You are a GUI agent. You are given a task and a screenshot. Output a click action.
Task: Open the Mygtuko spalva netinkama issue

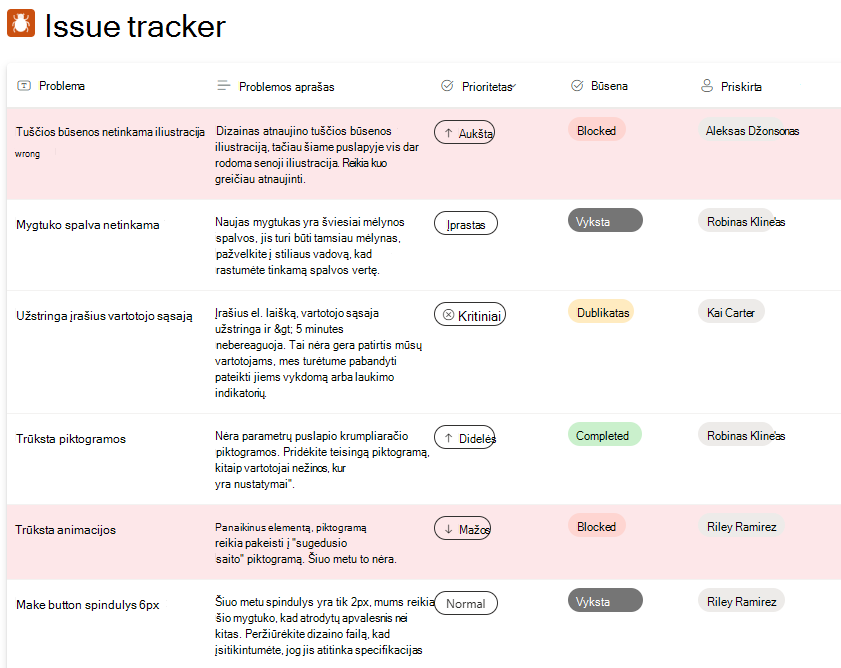(x=87, y=225)
